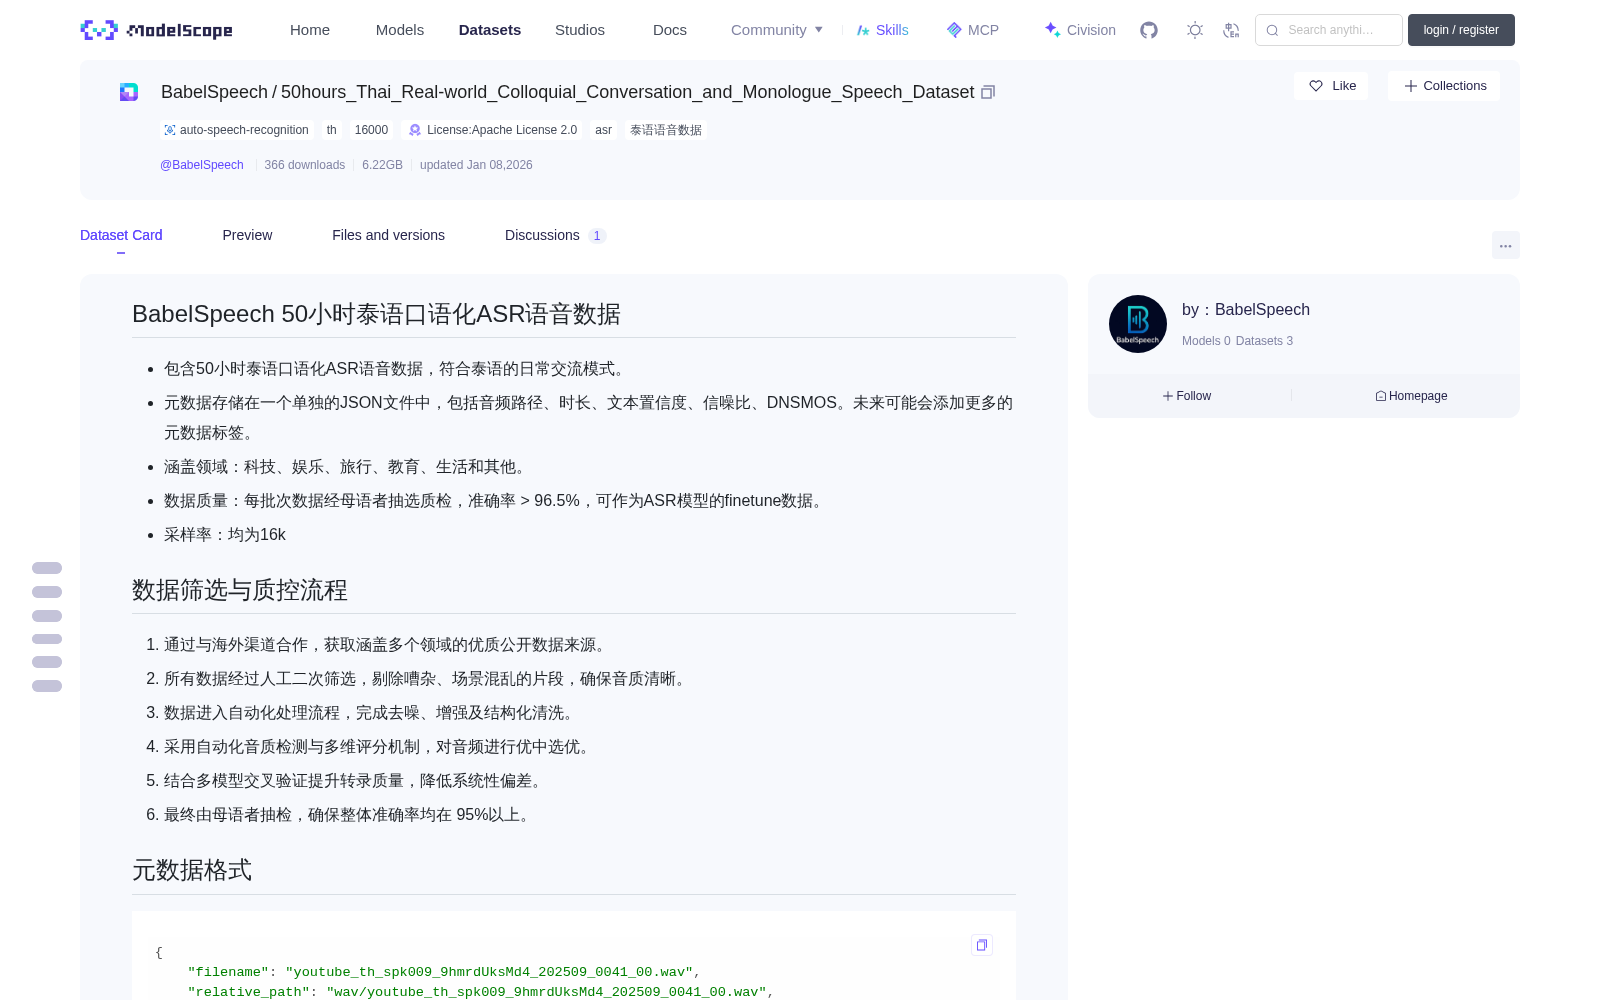This screenshot has width=1600, height=1000.
Task: Click the ModelScope logo
Action: click(x=157, y=30)
